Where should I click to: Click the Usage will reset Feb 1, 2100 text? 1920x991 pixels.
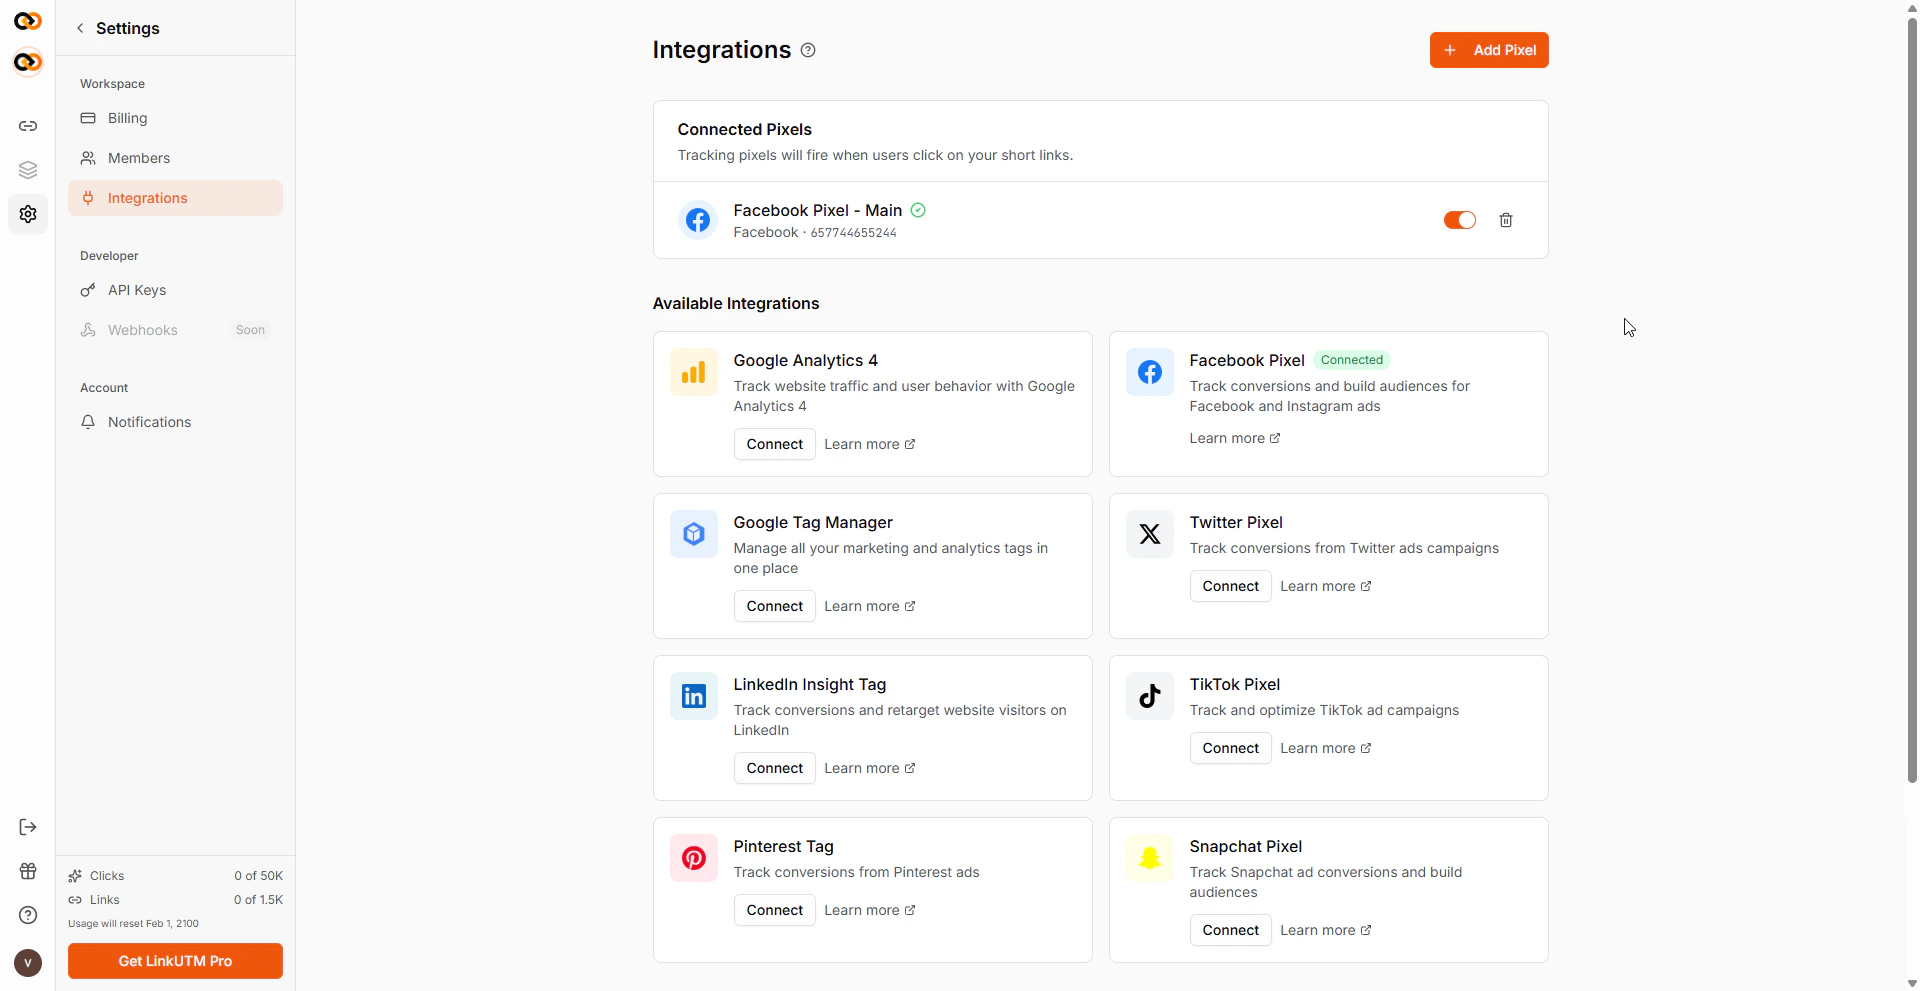coord(133,924)
